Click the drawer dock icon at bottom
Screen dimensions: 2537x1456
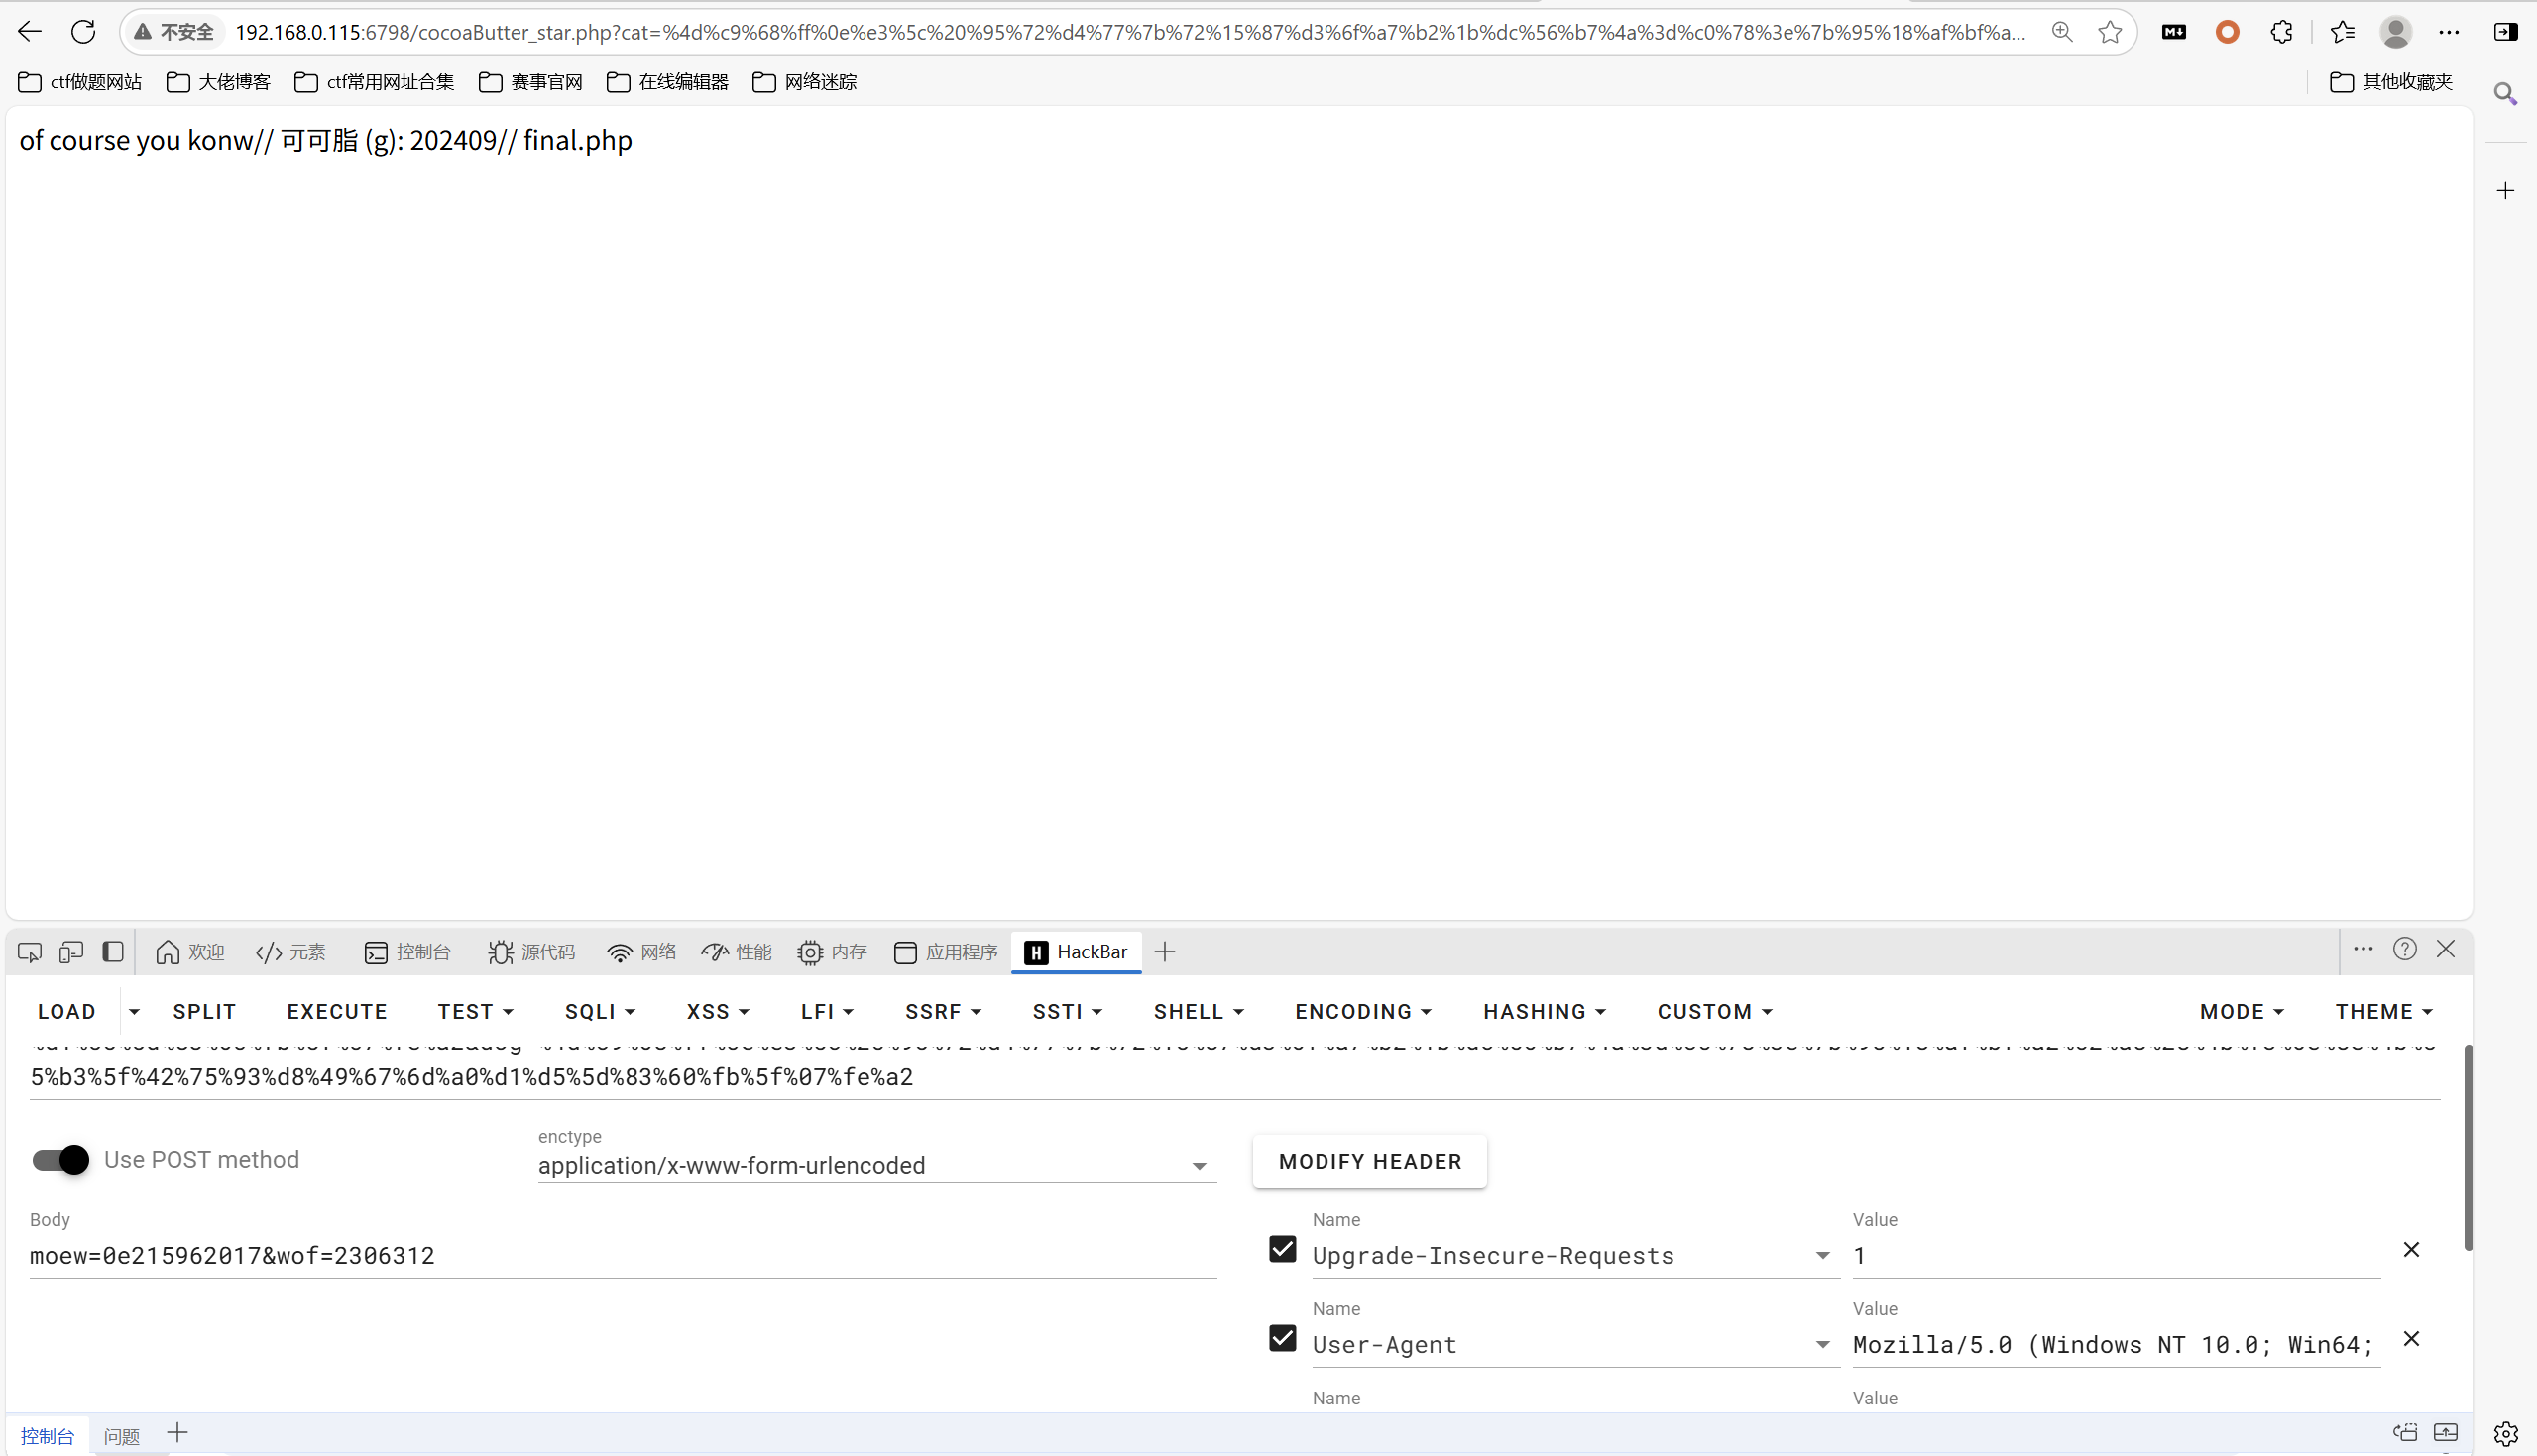(2405, 1433)
